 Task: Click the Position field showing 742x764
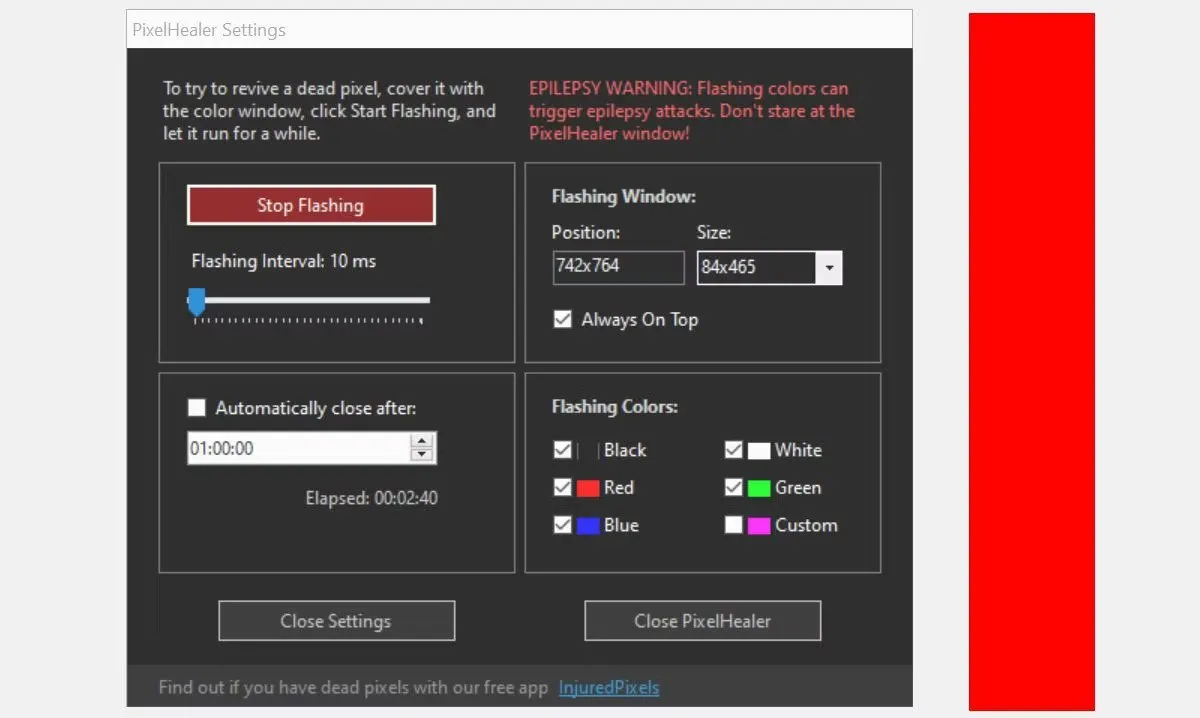click(x=617, y=267)
